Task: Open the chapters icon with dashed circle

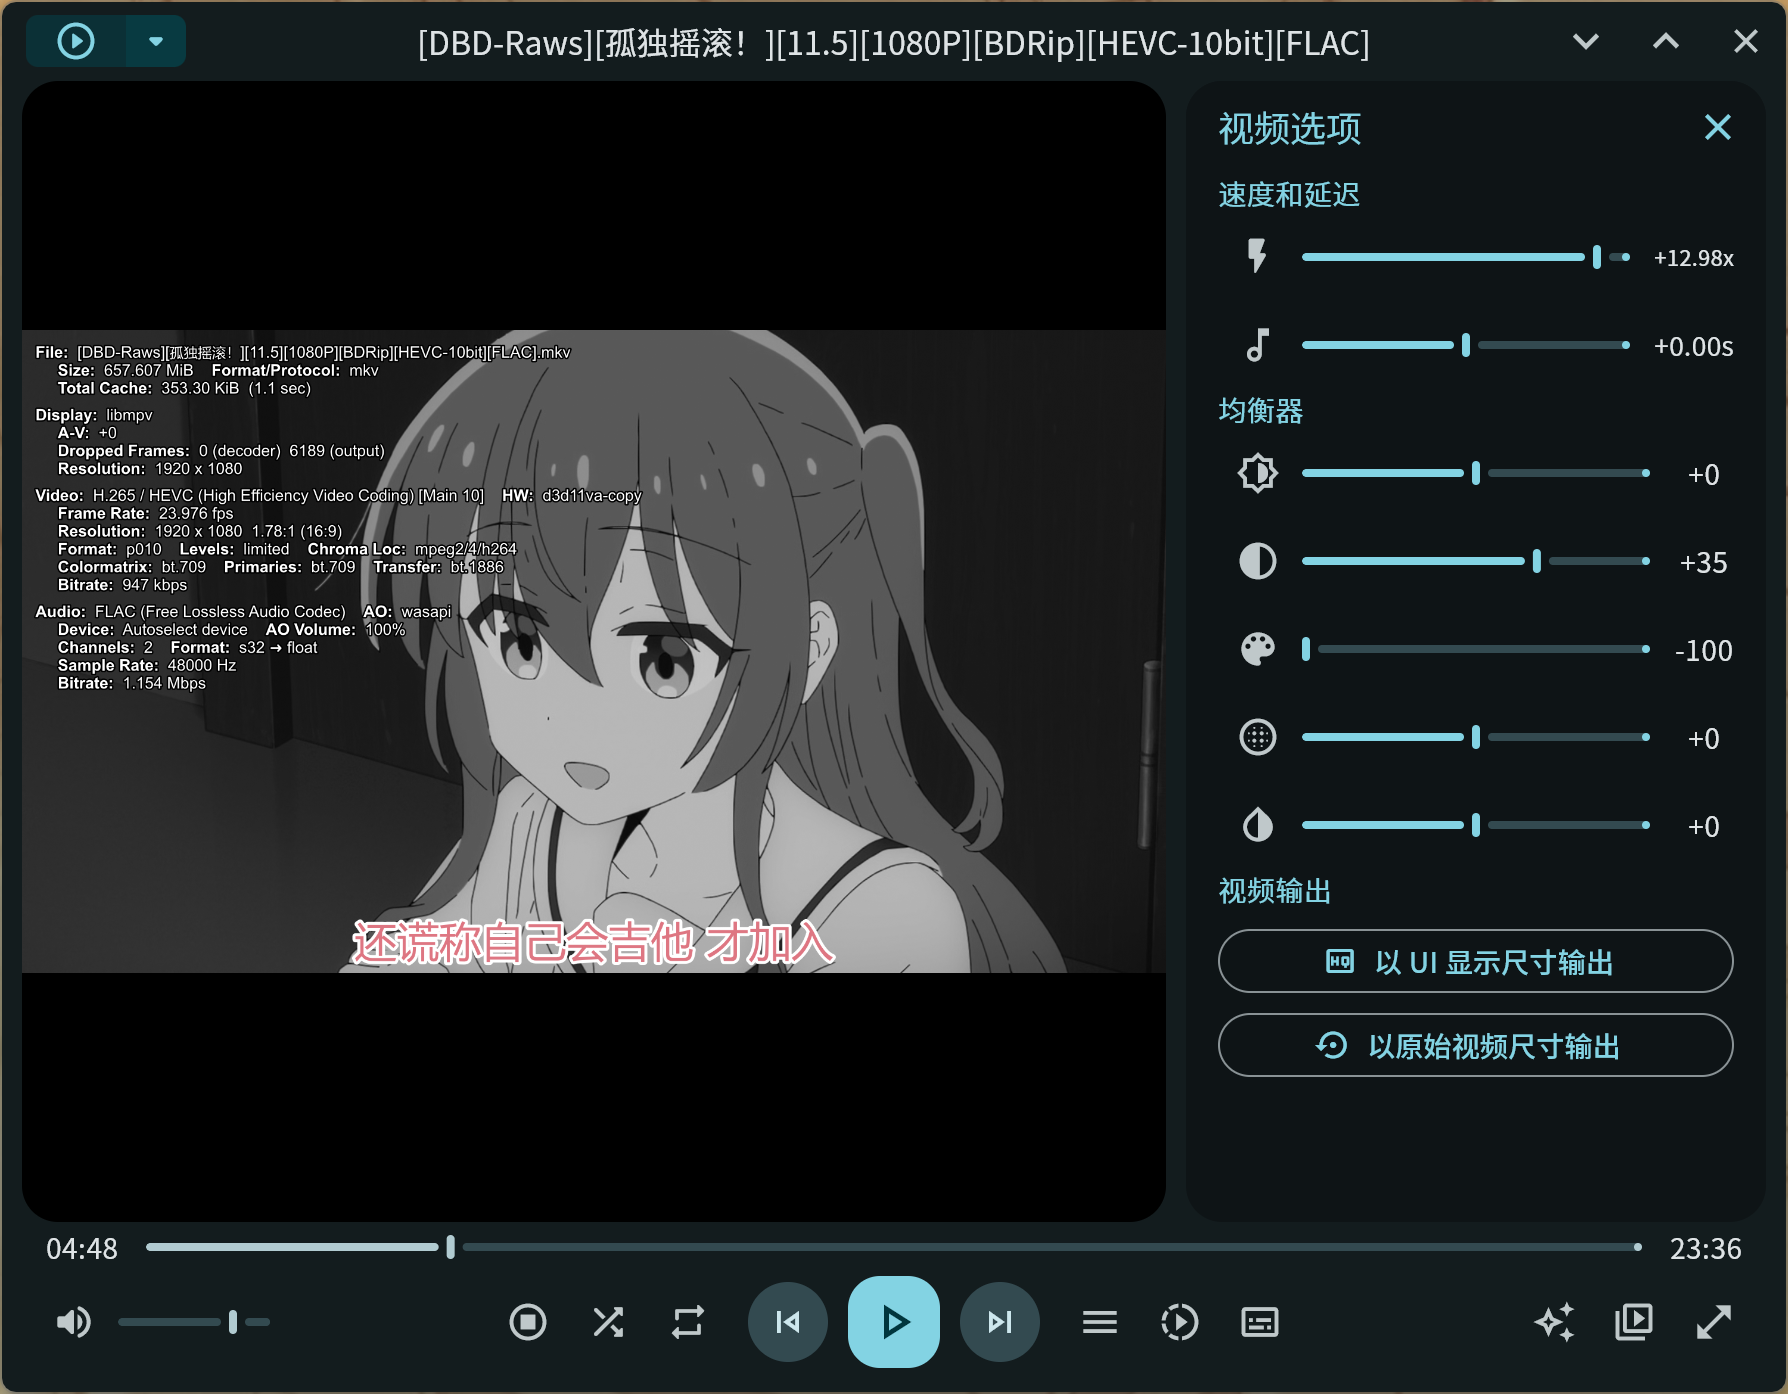Action: 1180,1322
